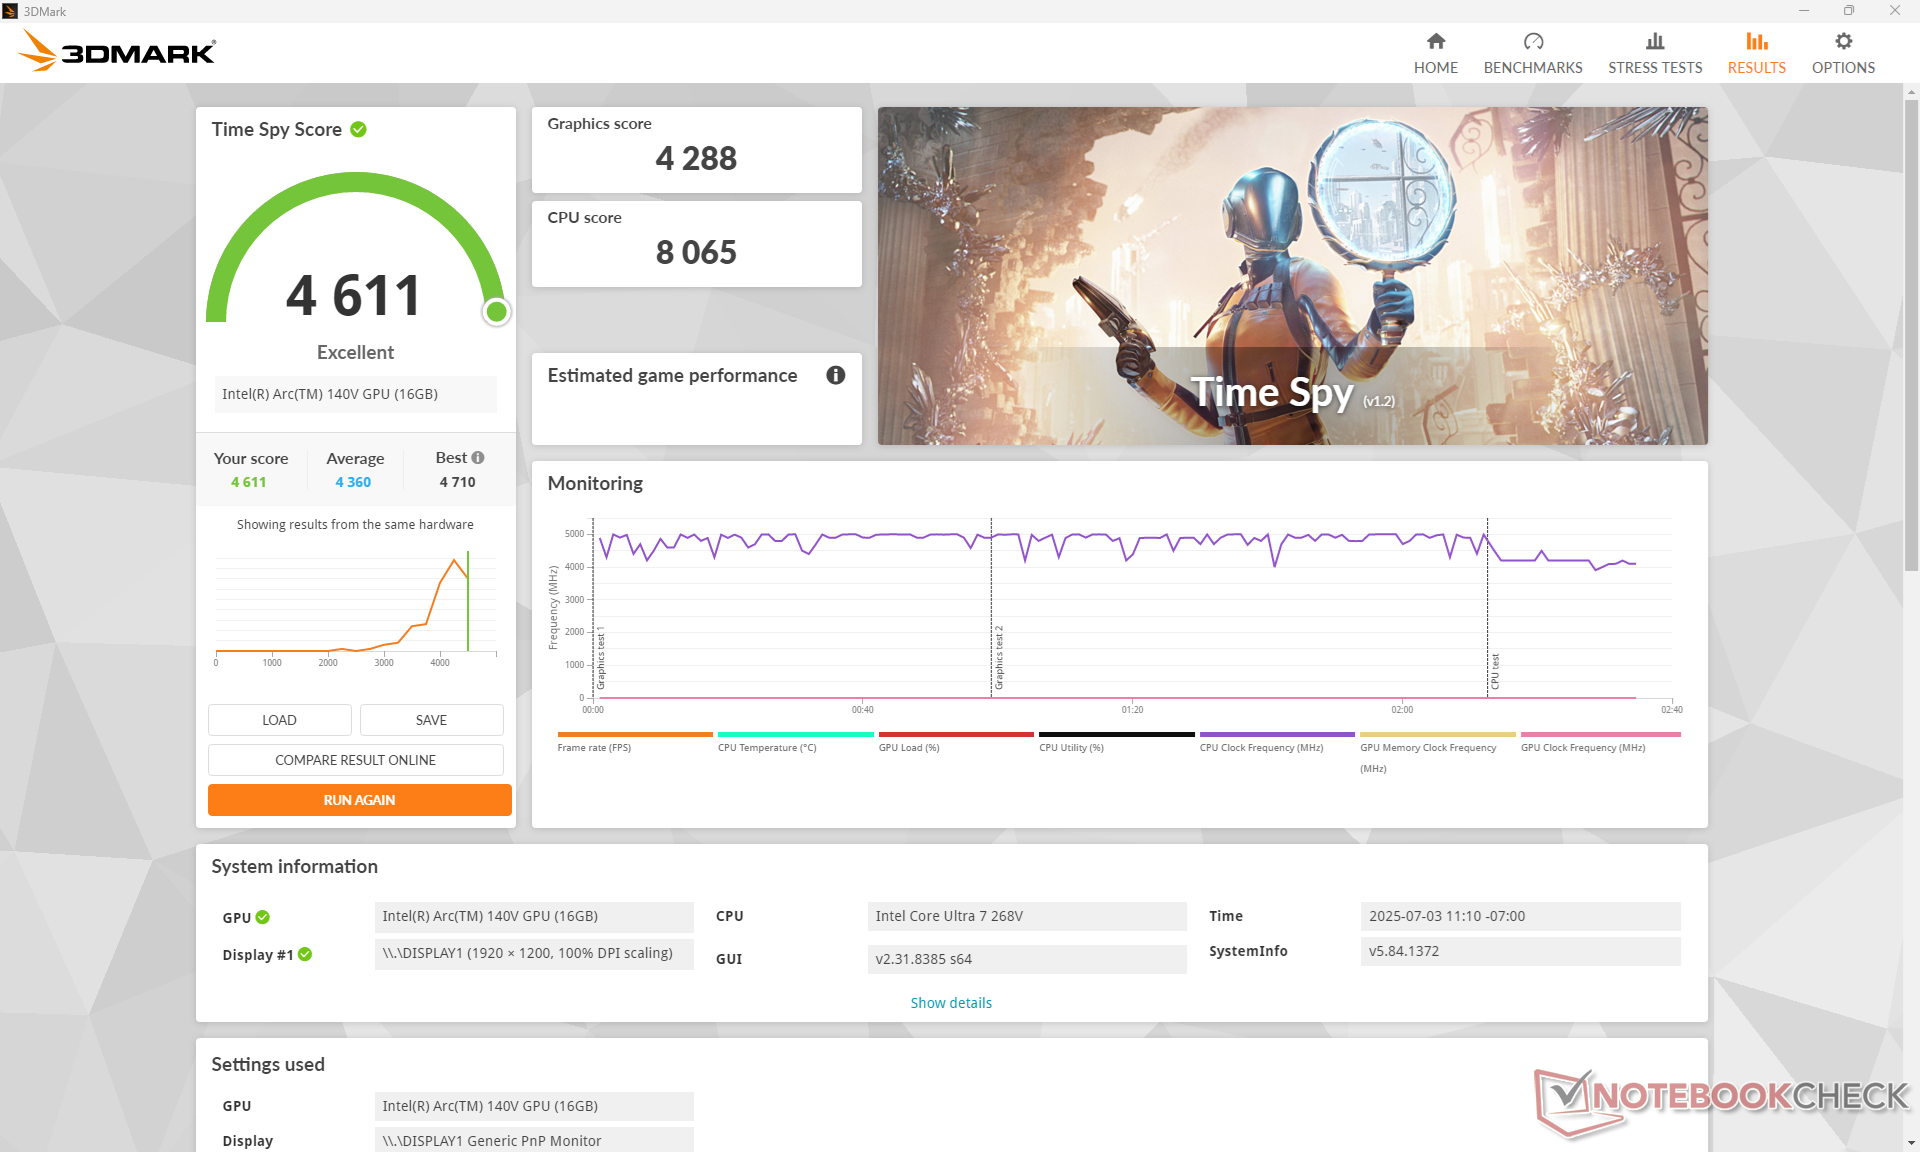Screen dimensions: 1920x1152
Task: Open Benchmarks gauge icon
Action: pyautogui.click(x=1532, y=42)
